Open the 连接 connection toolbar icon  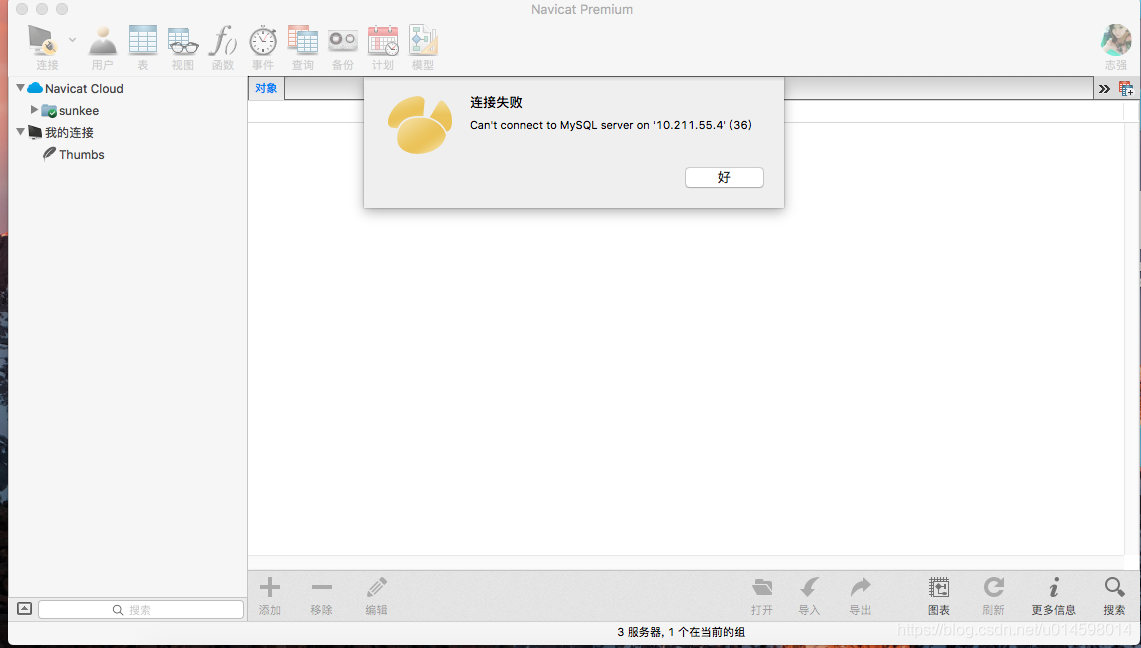[45, 41]
